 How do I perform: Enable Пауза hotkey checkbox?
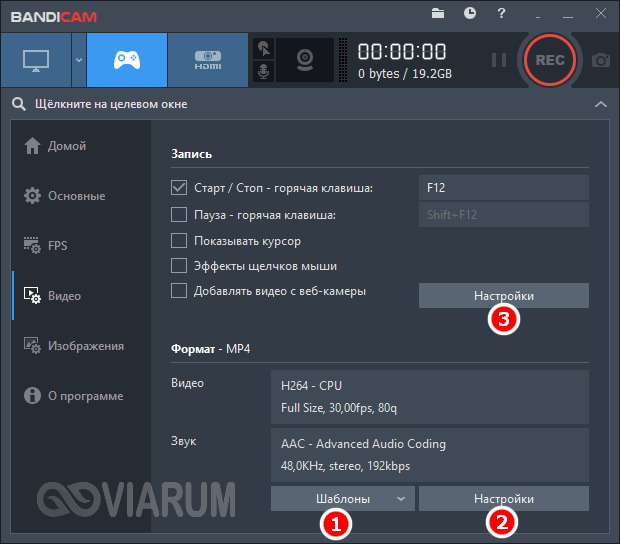point(179,215)
